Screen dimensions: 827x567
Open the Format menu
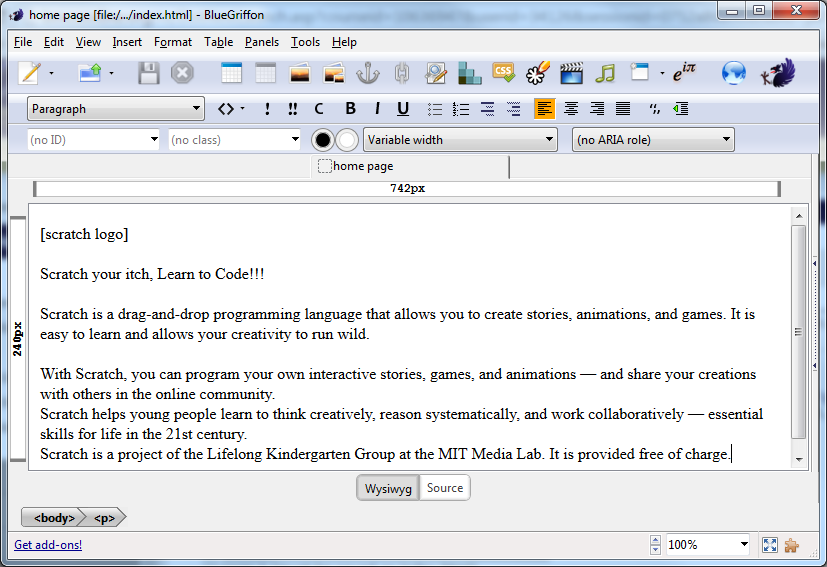click(173, 42)
